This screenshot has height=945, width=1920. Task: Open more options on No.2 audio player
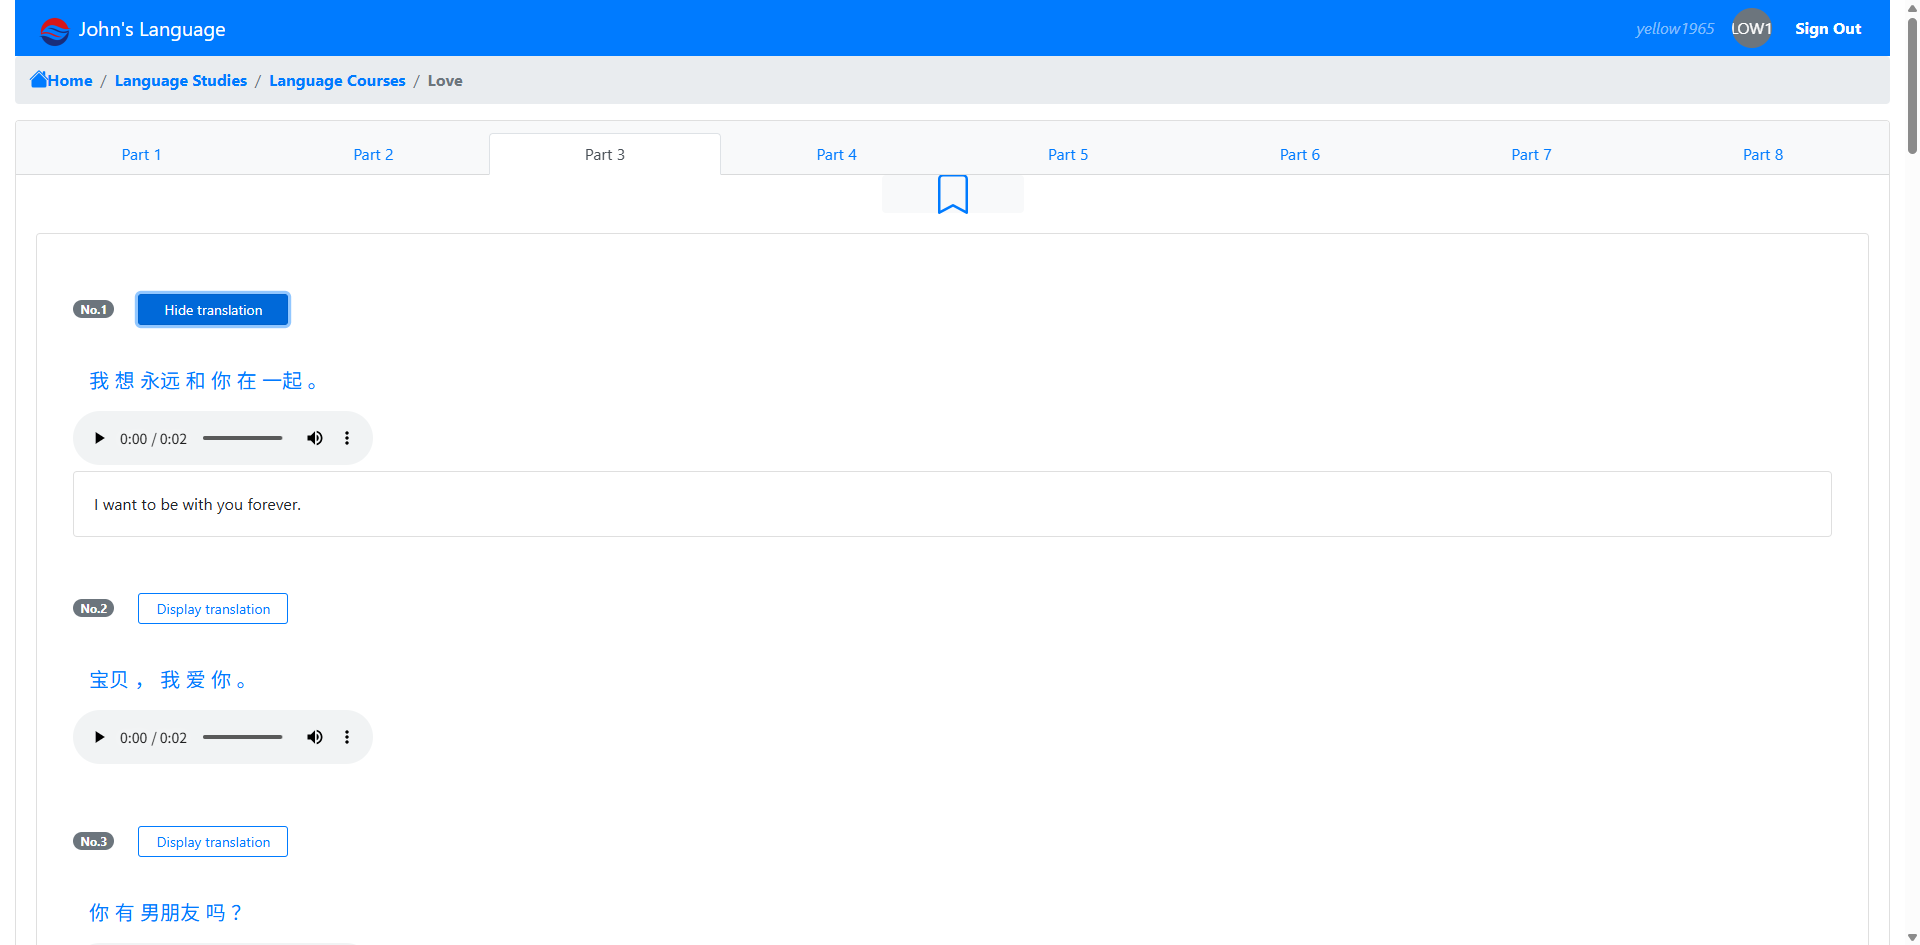[x=347, y=737]
